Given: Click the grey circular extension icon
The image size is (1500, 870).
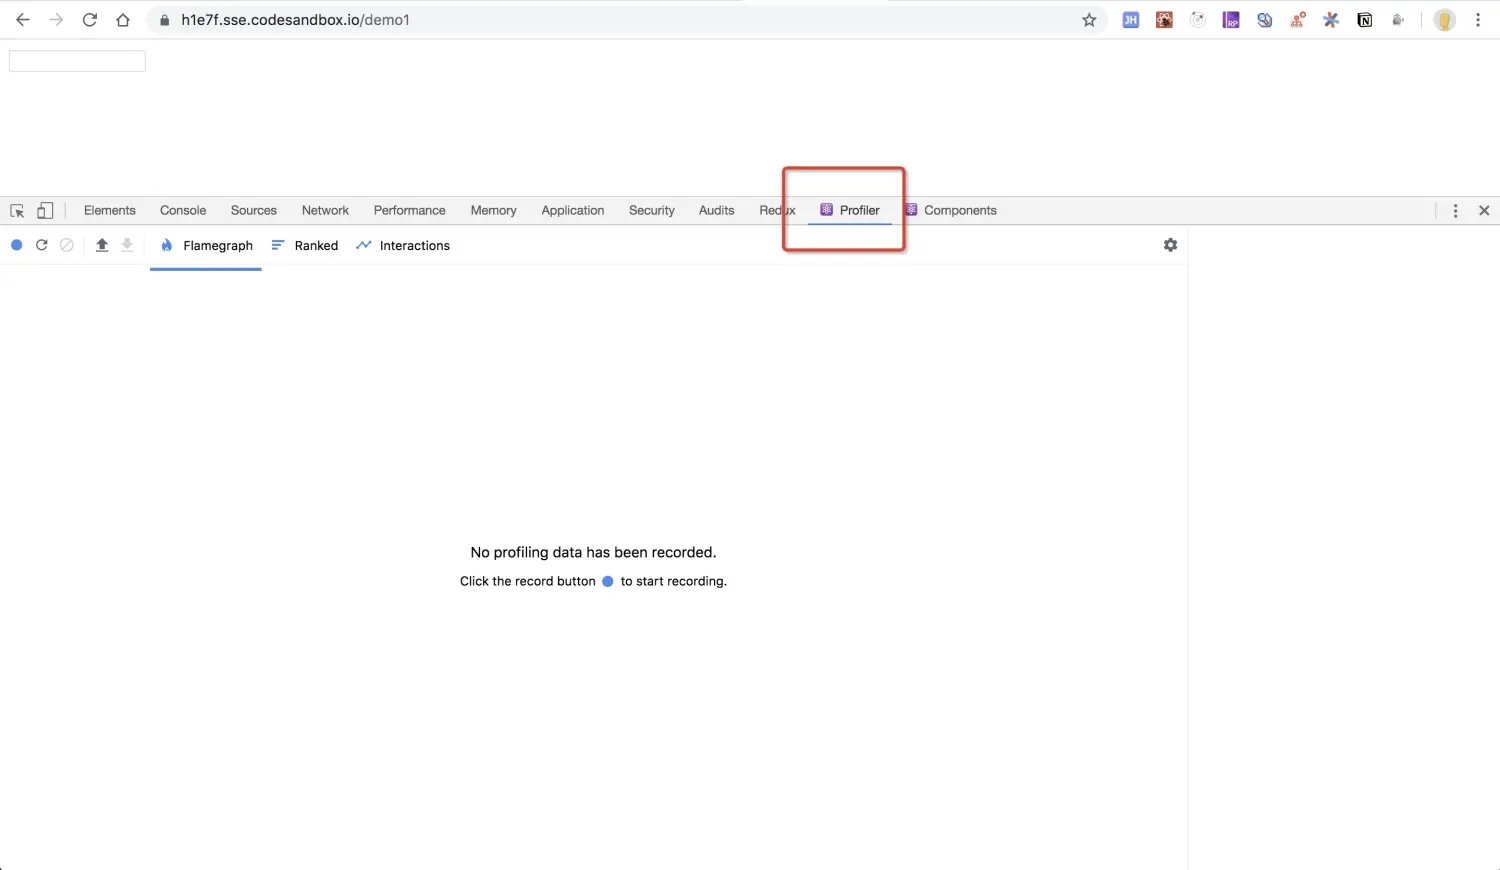Looking at the screenshot, I should 1198,20.
